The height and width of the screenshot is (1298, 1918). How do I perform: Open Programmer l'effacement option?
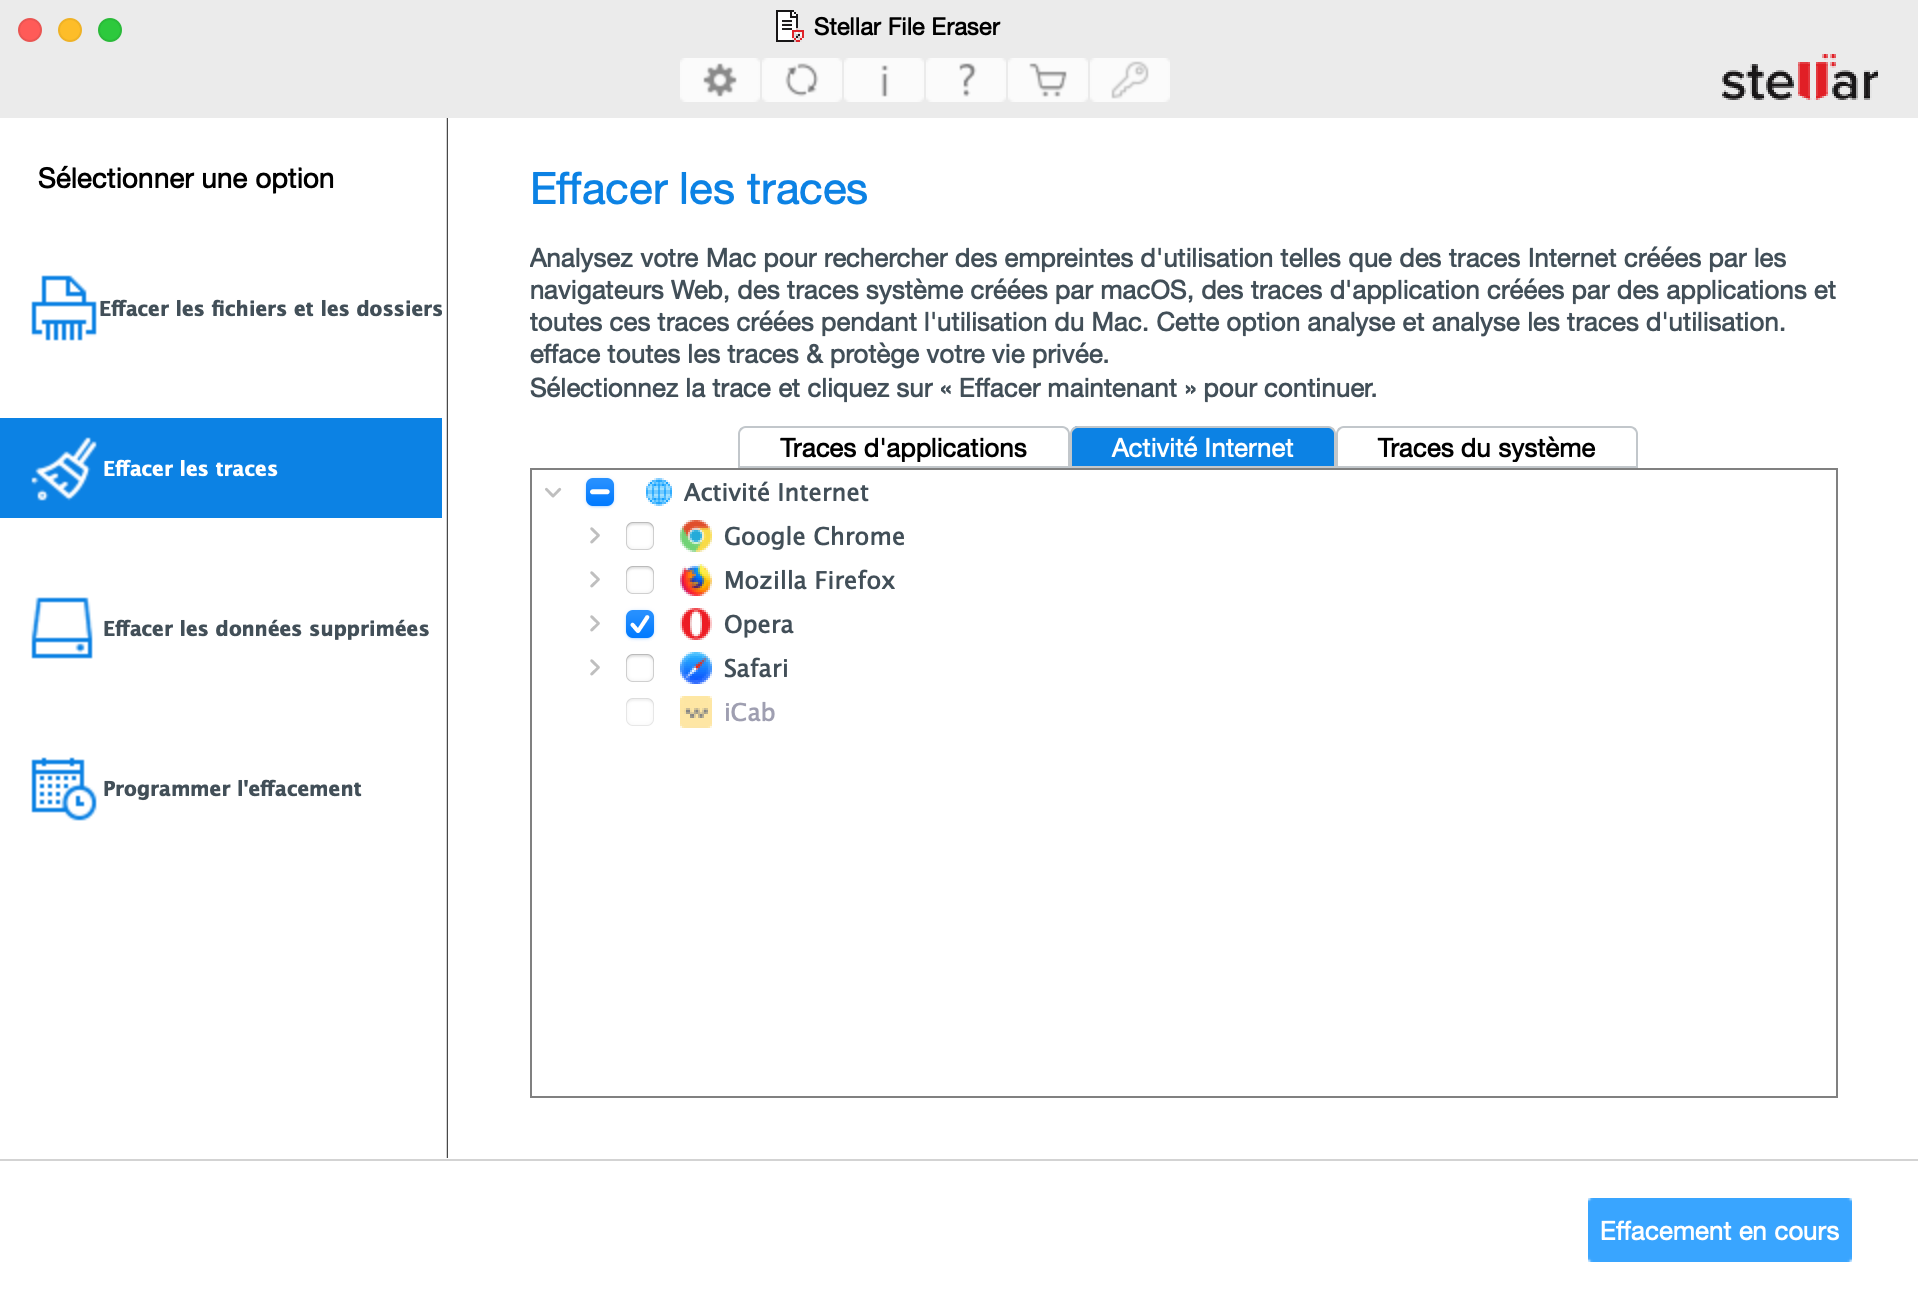click(221, 788)
